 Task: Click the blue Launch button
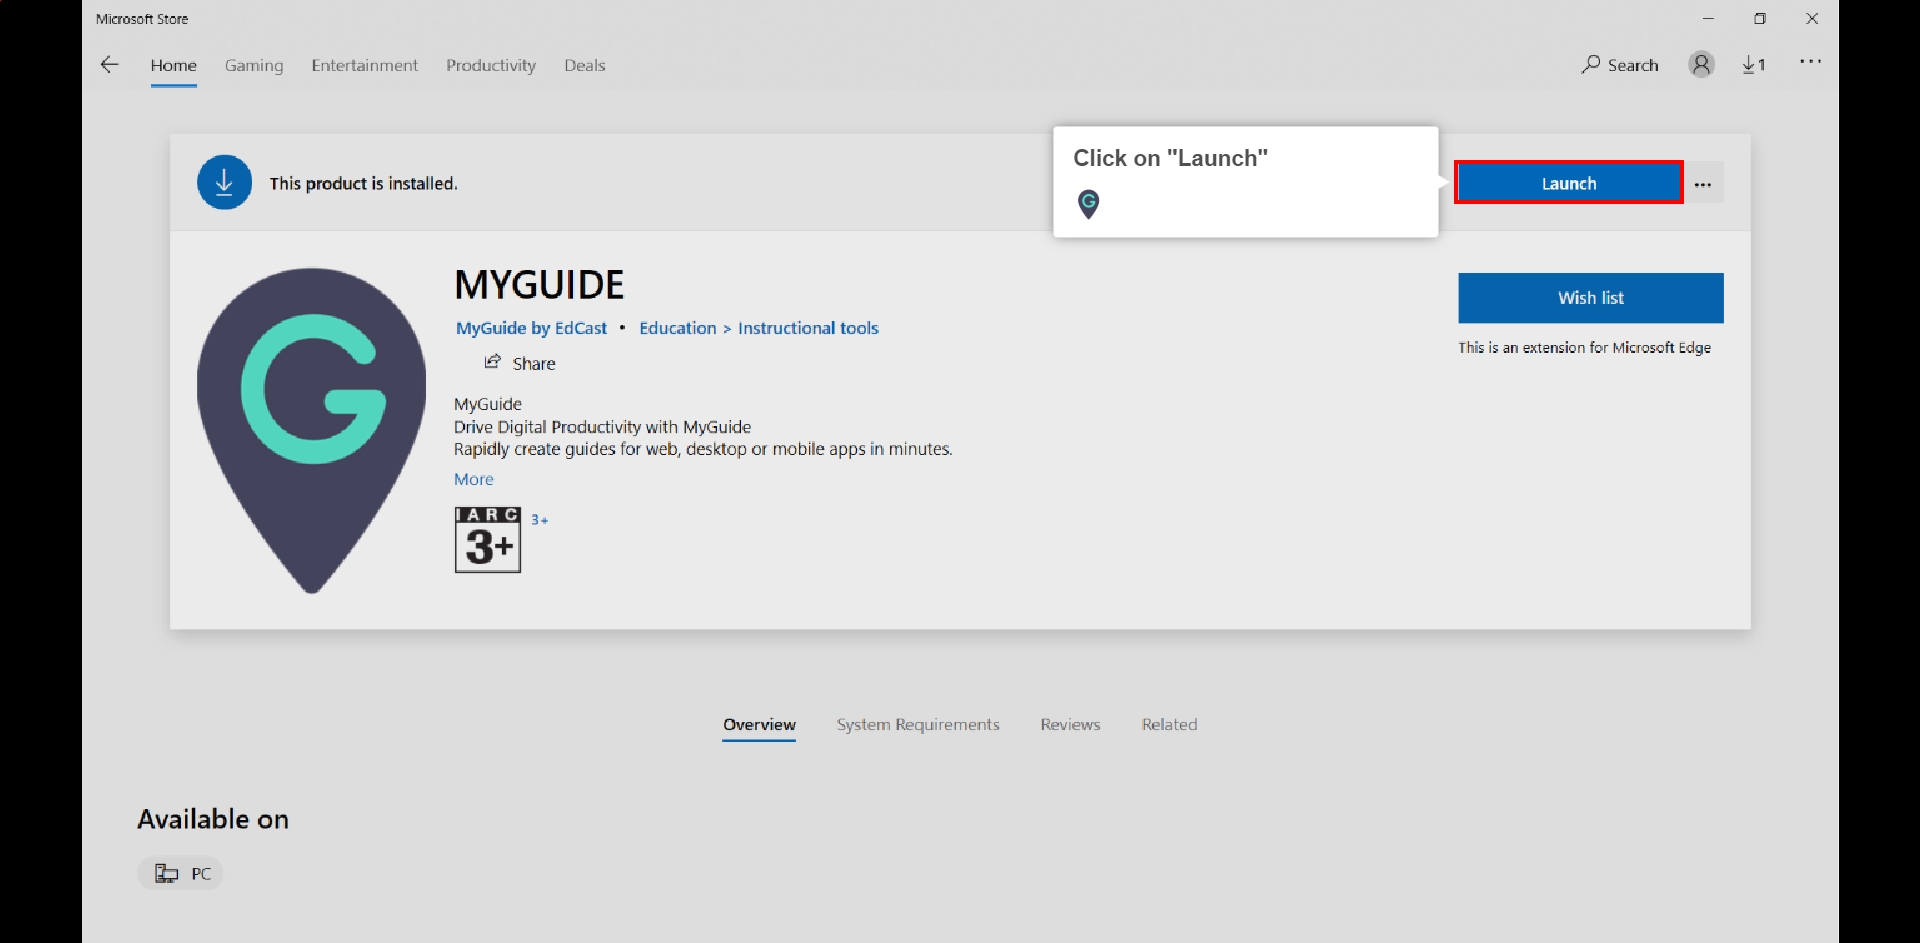pos(1568,183)
